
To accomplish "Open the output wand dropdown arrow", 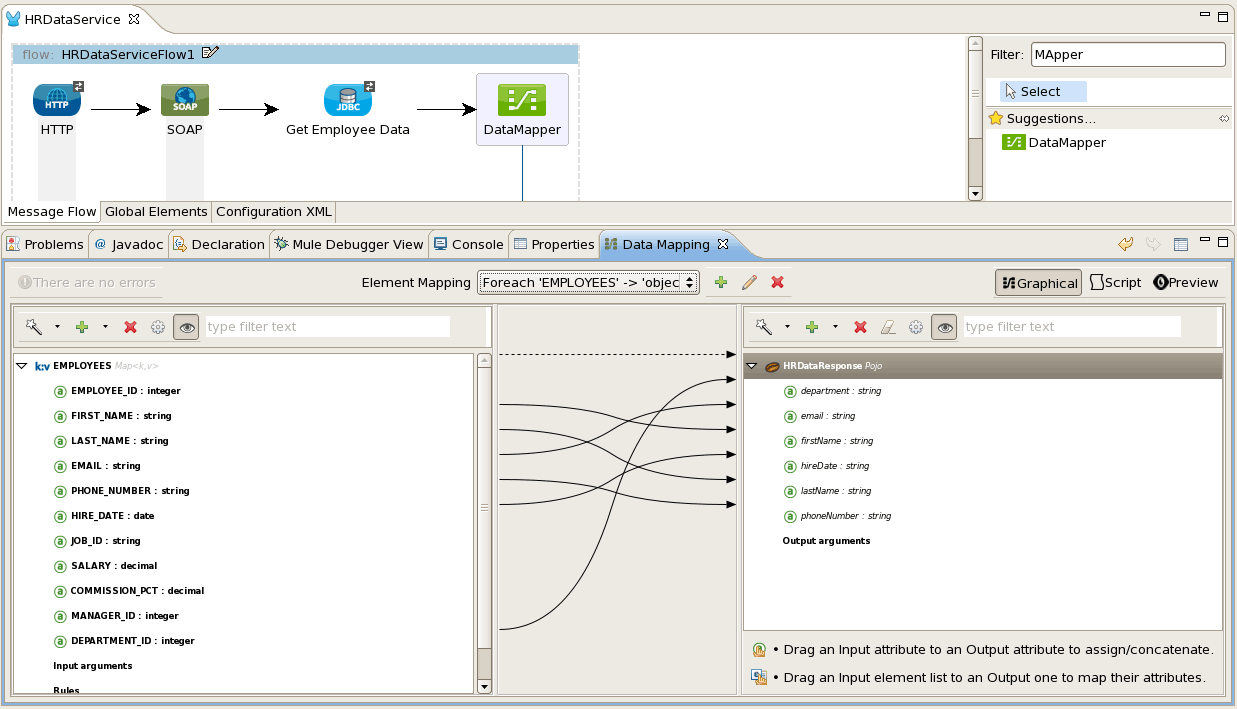I will (x=787, y=327).
